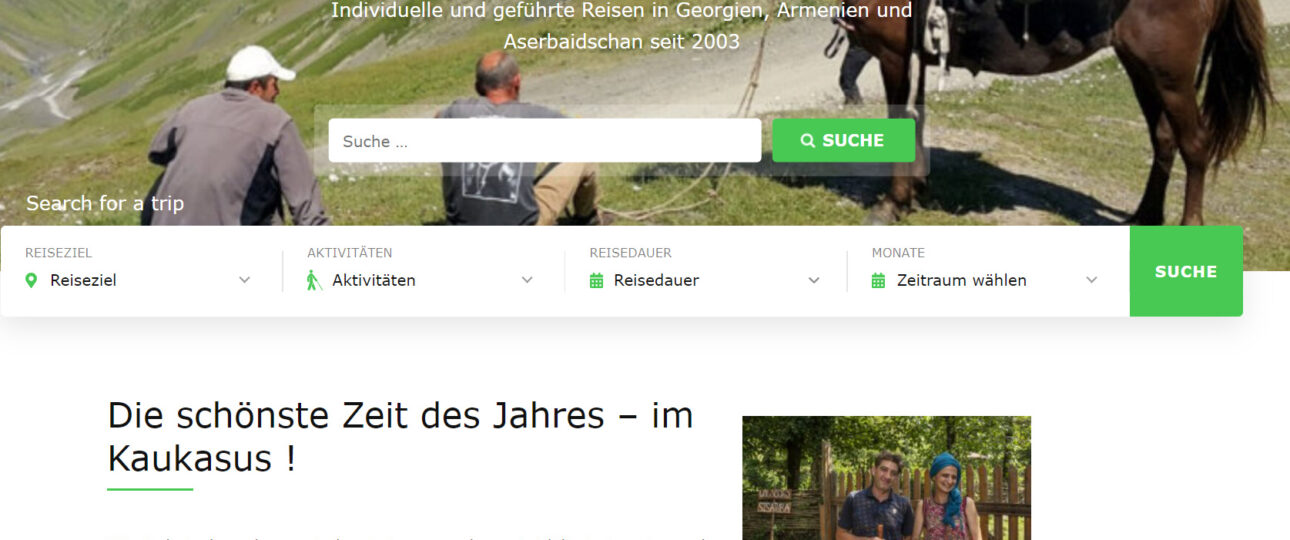Open the Aktivitäten dropdown
This screenshot has height=540, width=1290.
coord(421,280)
